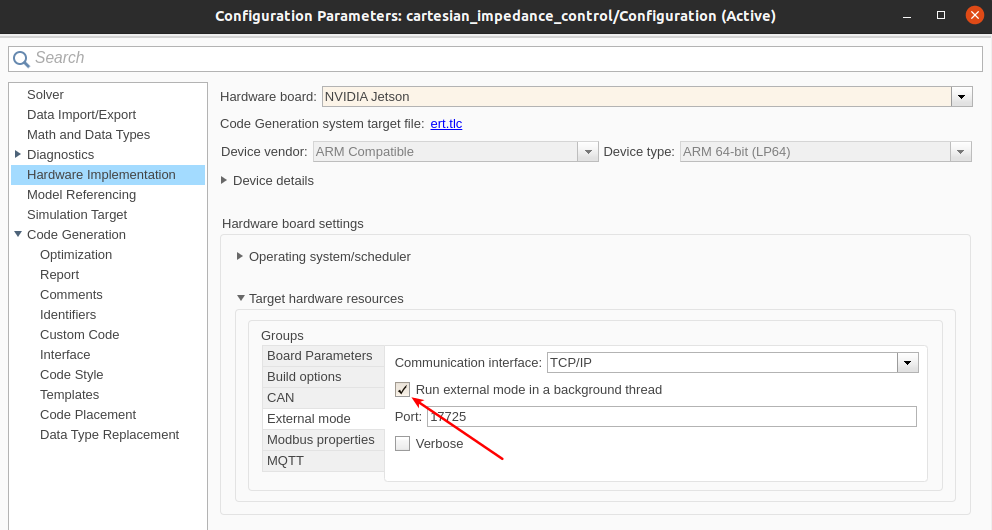Image resolution: width=992 pixels, height=530 pixels.
Task: Collapse the Target hardware resources section
Action: 240,298
